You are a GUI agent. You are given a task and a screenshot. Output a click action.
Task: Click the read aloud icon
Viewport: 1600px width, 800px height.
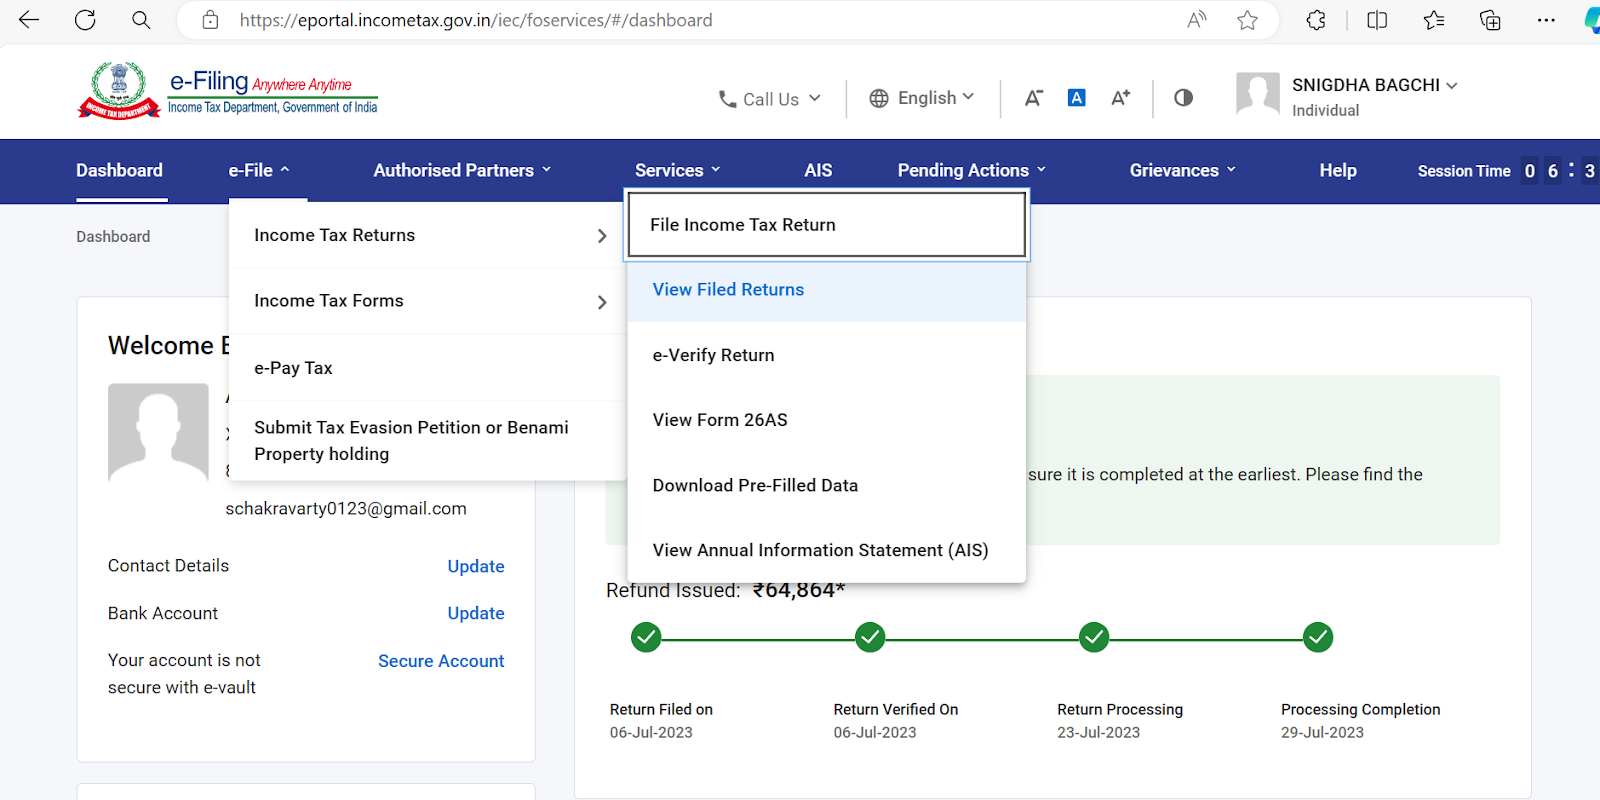point(1196,20)
